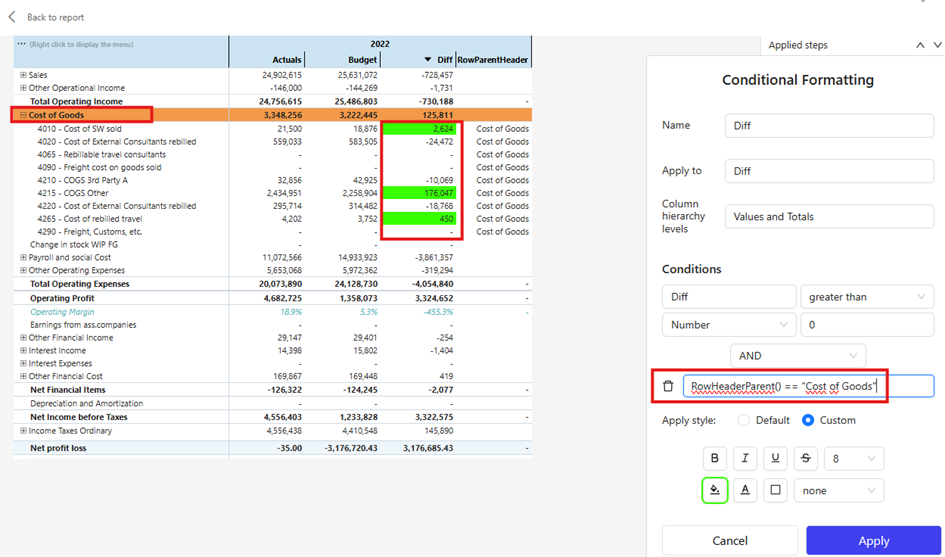Click the Budget column header
Screen dimensions: 945x557
[x=363, y=60]
